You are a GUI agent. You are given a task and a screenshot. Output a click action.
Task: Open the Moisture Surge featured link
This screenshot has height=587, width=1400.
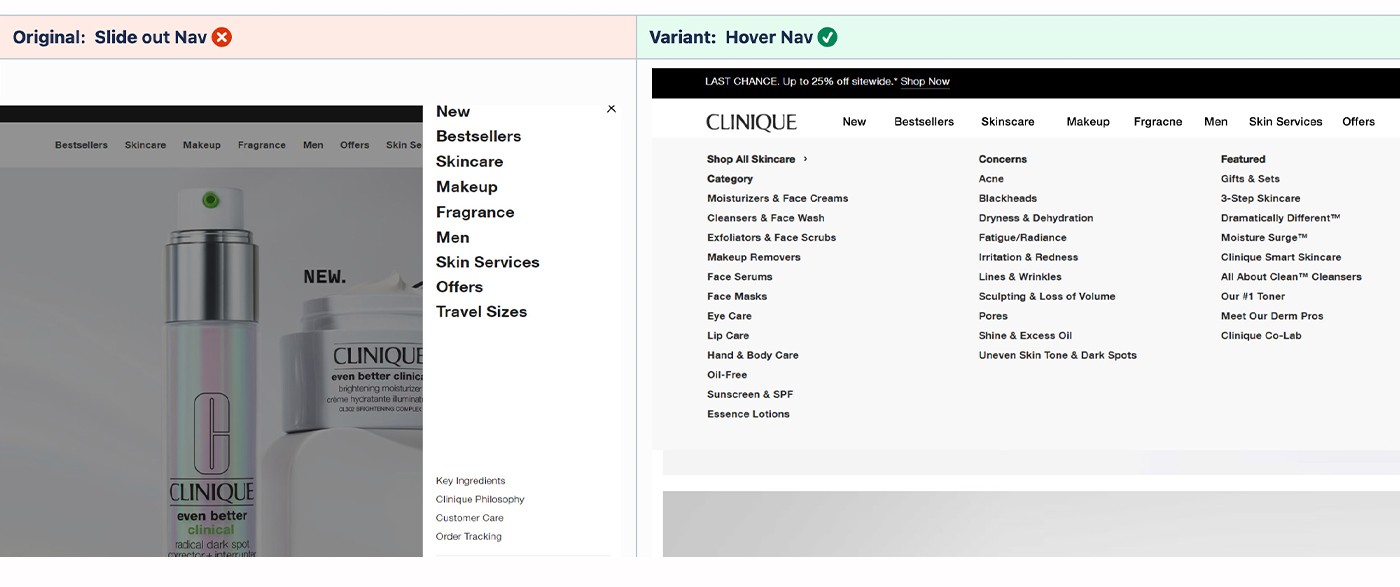pyautogui.click(x=1264, y=238)
